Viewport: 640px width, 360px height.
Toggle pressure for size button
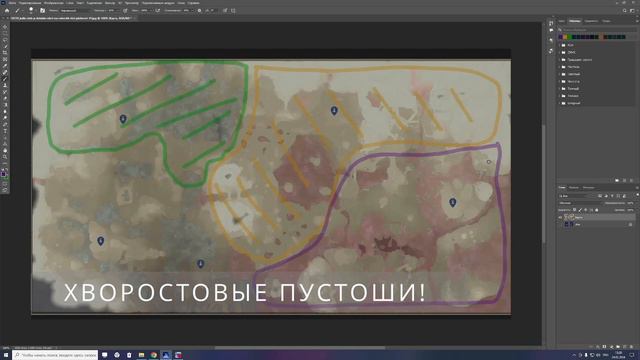point(225,11)
